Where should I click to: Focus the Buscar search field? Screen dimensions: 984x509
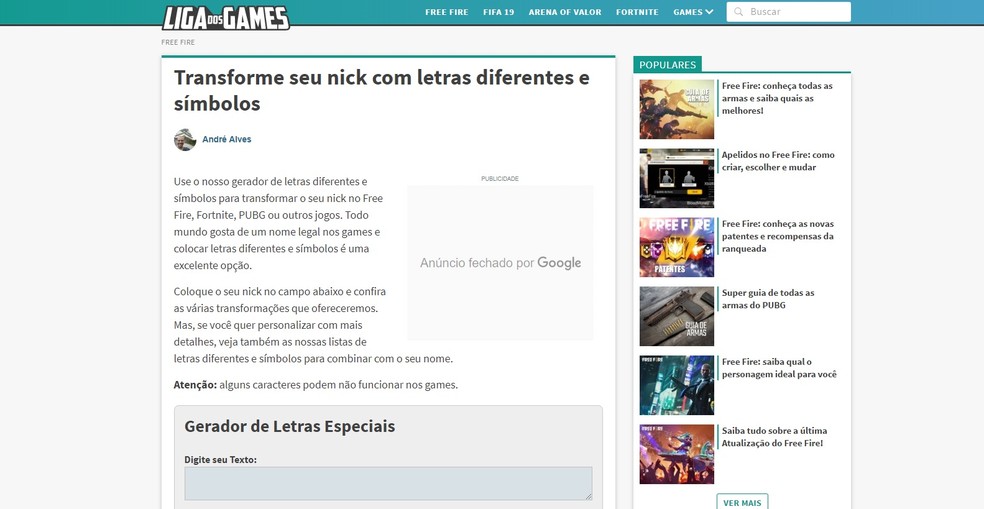788,12
